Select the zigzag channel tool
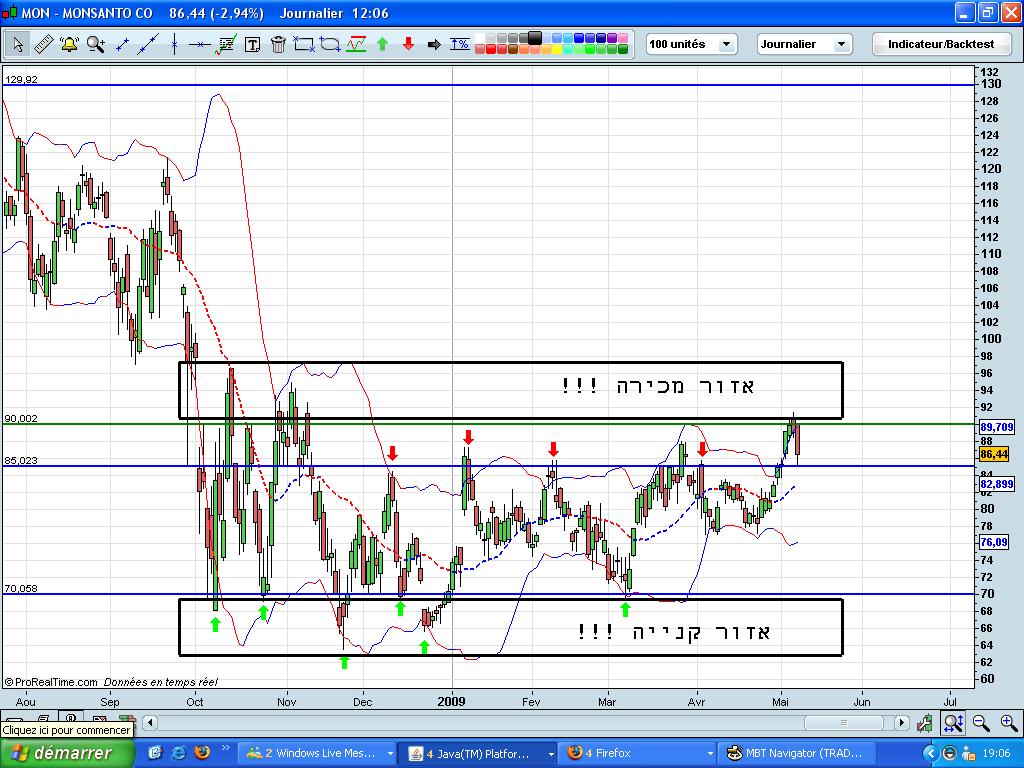This screenshot has width=1024, height=768. tap(356, 44)
